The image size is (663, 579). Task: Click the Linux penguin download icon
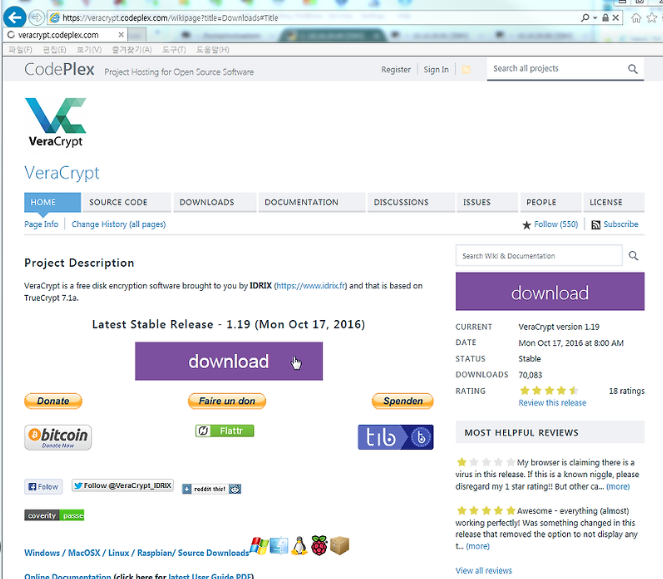point(299,546)
